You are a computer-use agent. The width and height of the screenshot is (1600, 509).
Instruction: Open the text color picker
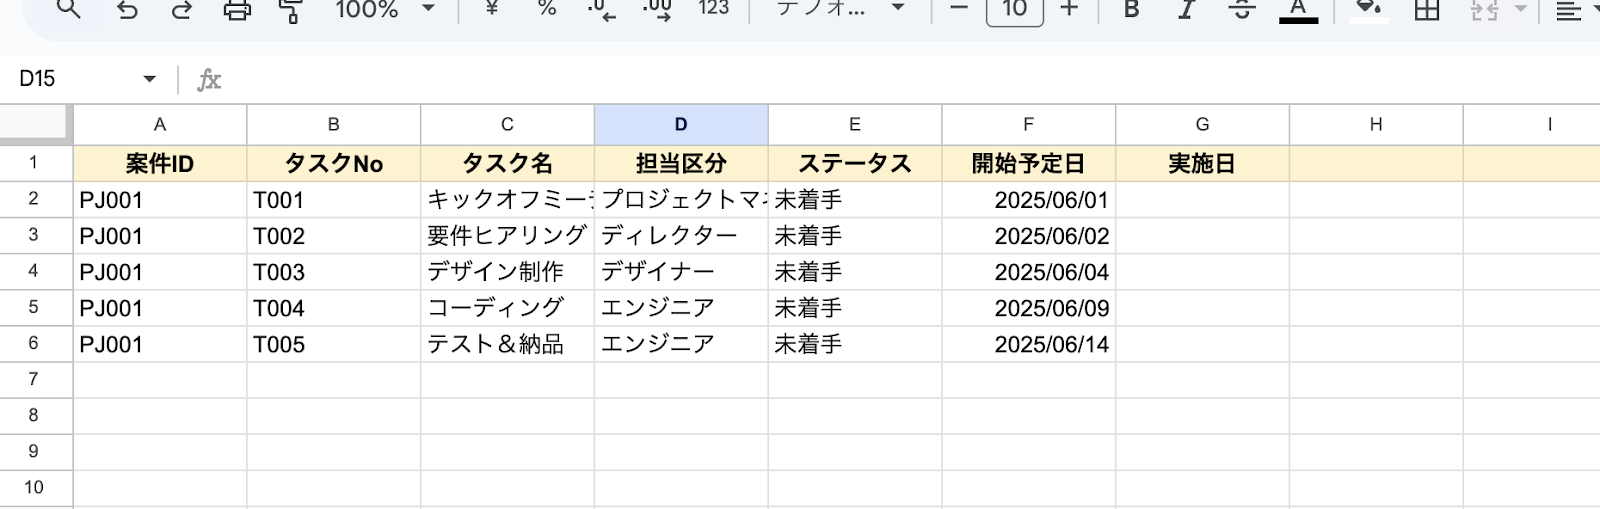click(x=1298, y=10)
